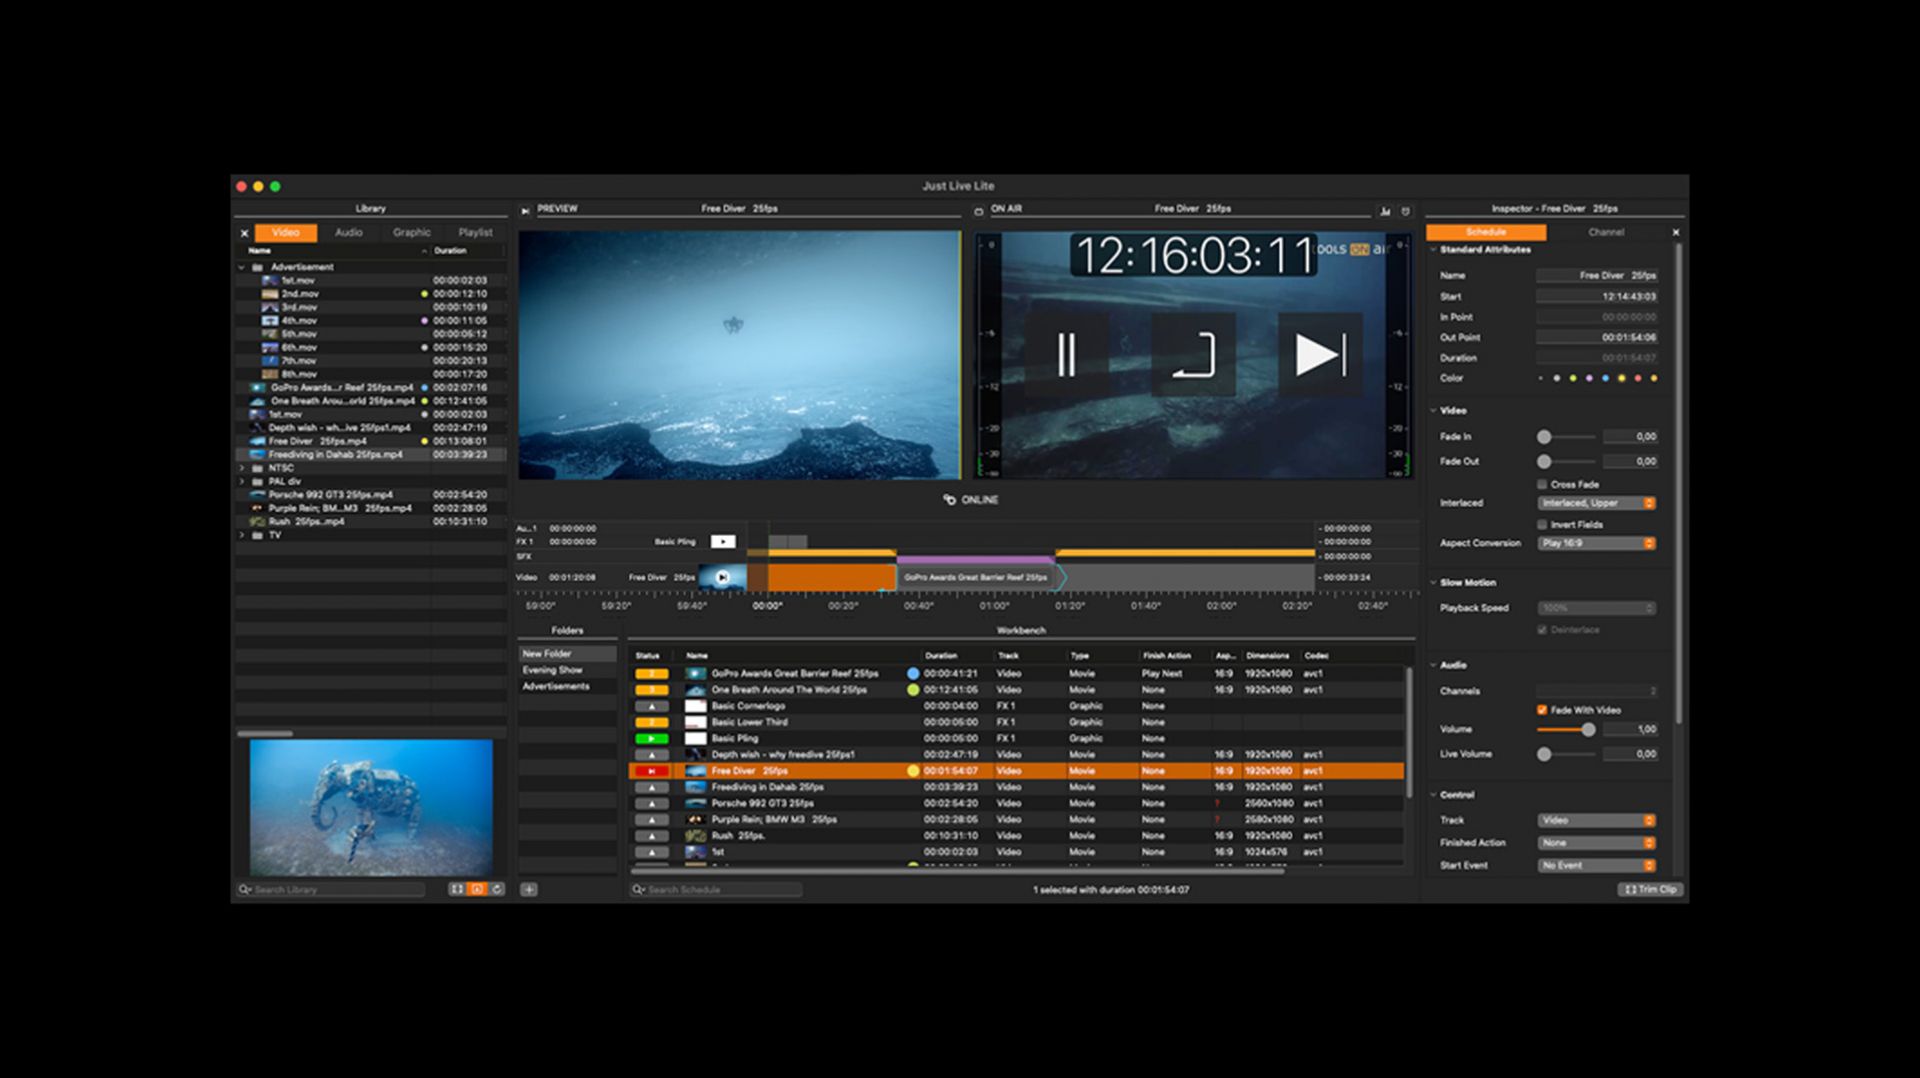
Task: Click the skip-to-next clip icon
Action: pyautogui.click(x=1320, y=355)
